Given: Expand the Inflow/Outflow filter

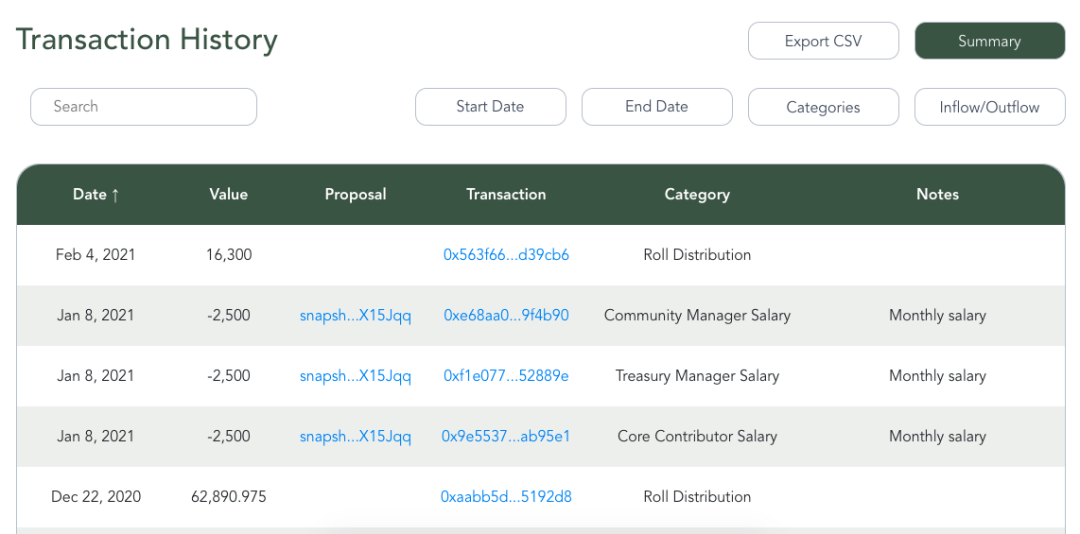Looking at the screenshot, I should 990,107.
